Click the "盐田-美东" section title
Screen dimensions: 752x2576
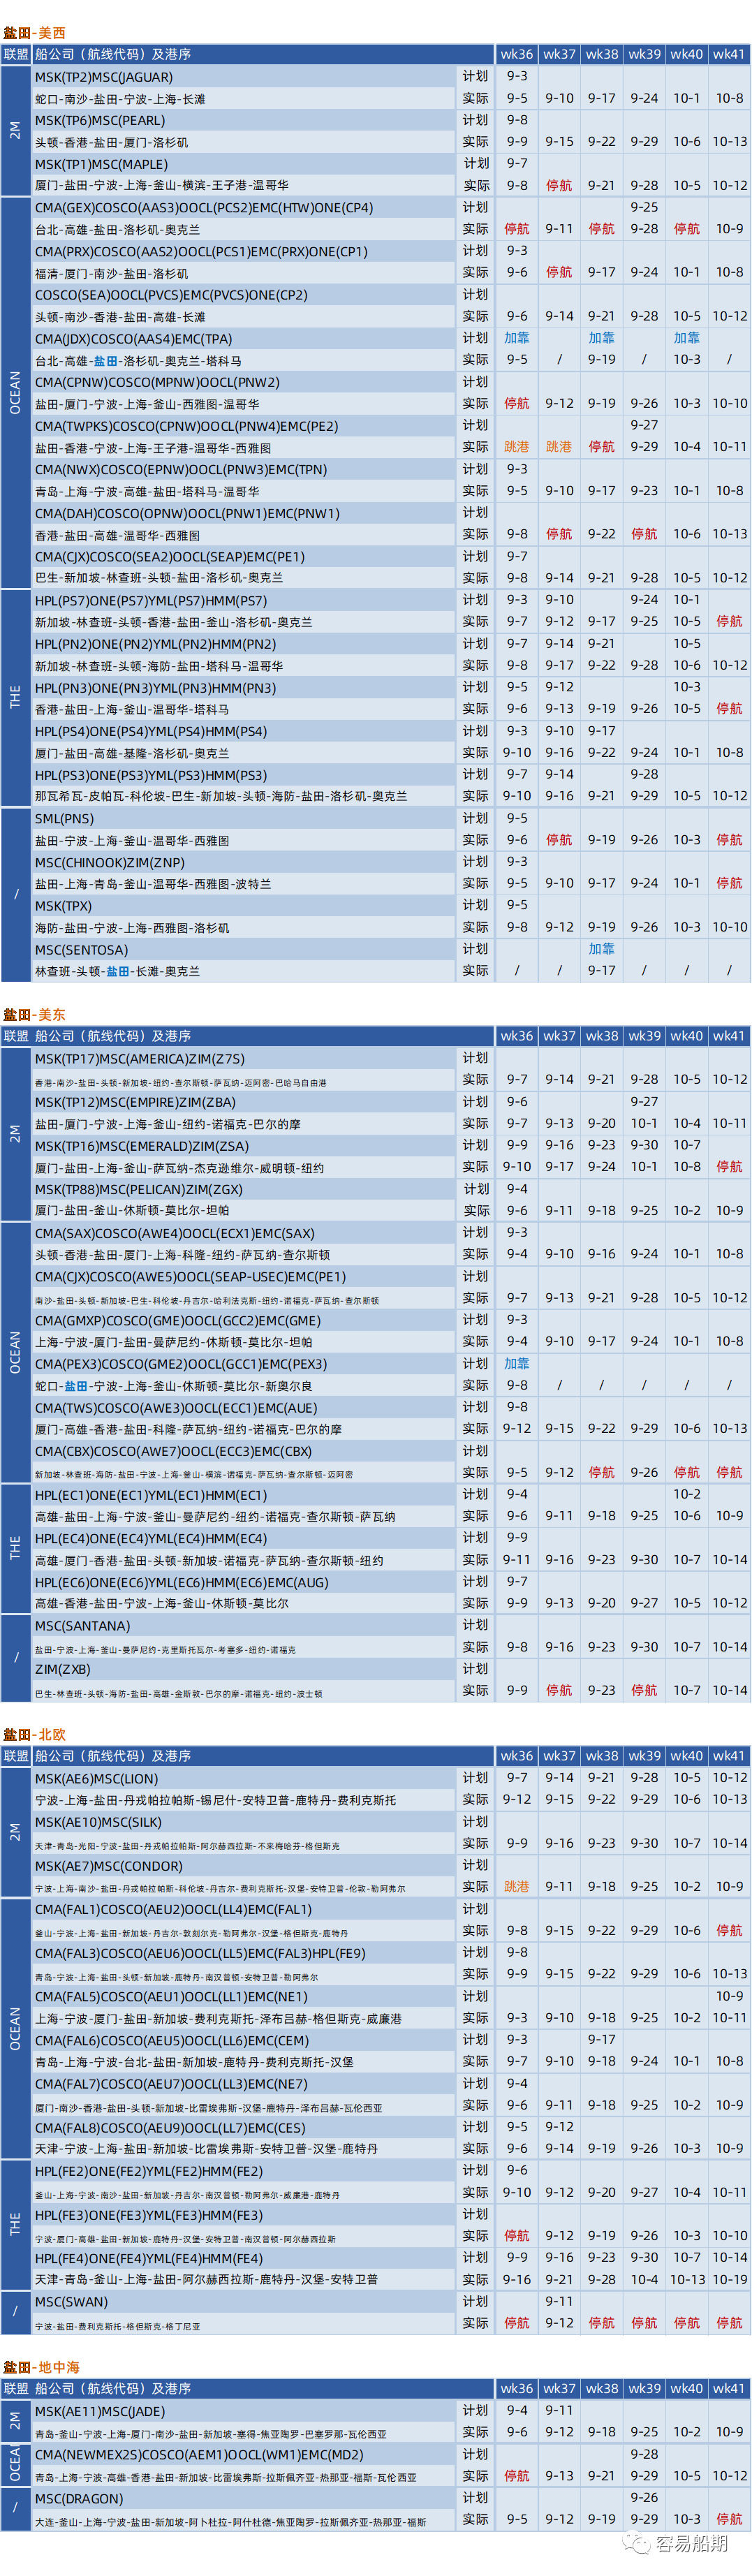click(x=34, y=1015)
